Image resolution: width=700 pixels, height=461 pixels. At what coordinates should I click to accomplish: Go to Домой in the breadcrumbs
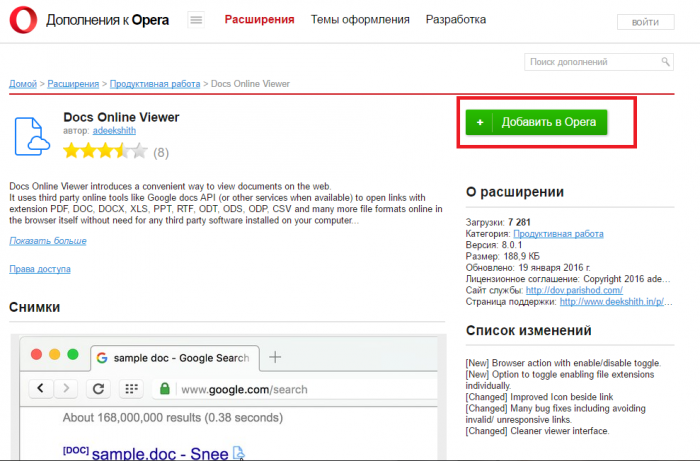[x=22, y=83]
